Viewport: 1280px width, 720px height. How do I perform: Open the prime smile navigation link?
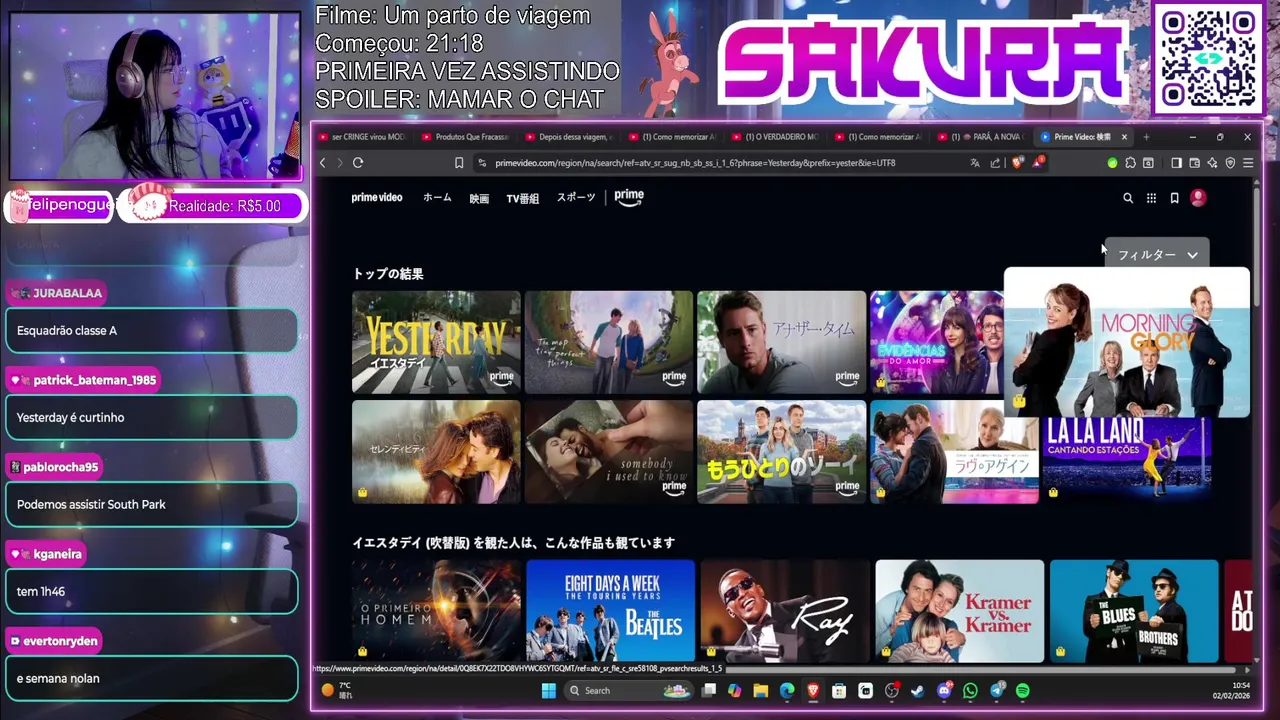(x=629, y=197)
